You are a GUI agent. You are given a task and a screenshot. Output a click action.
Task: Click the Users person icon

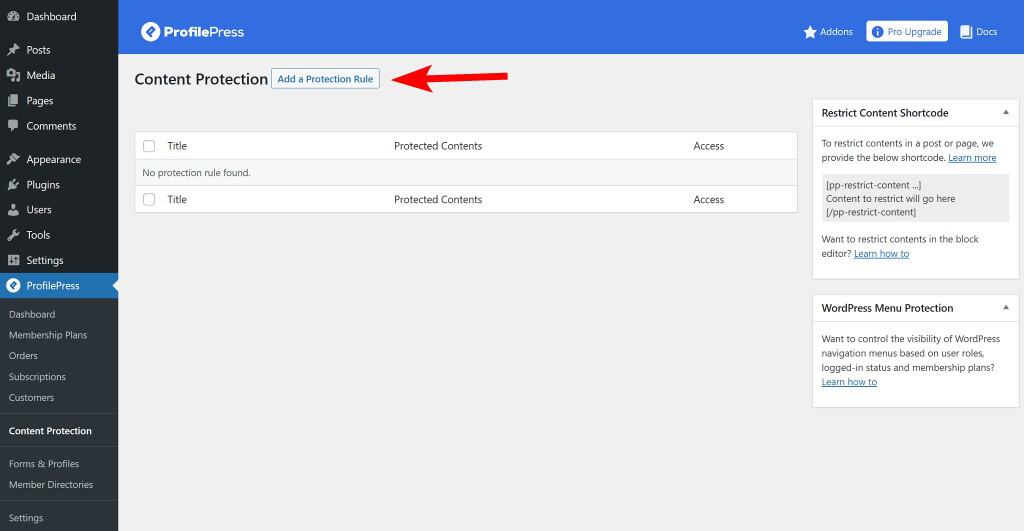click(13, 210)
